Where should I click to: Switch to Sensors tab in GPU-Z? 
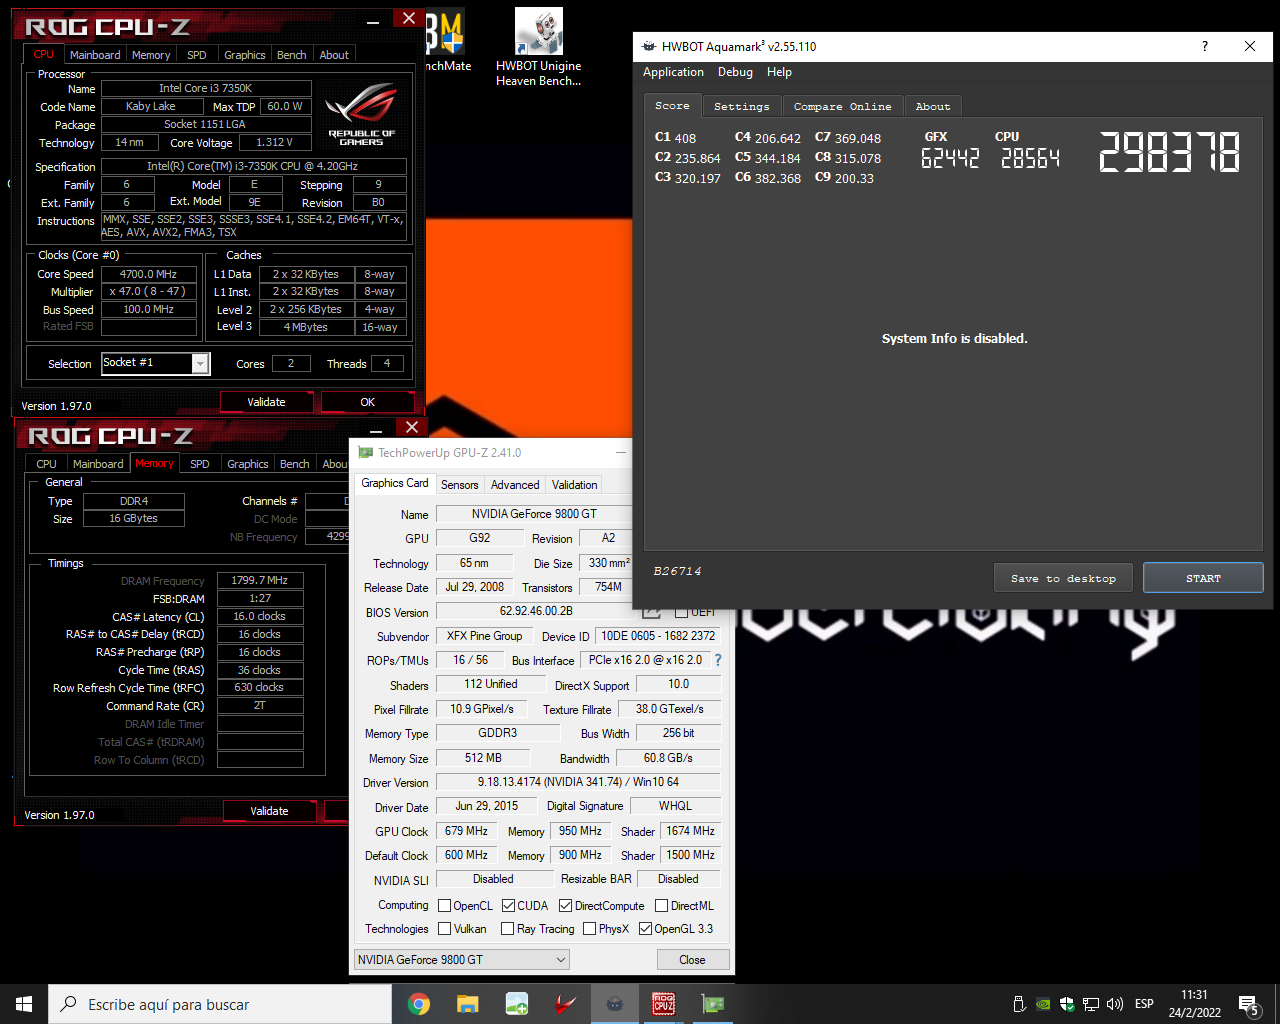tap(460, 485)
